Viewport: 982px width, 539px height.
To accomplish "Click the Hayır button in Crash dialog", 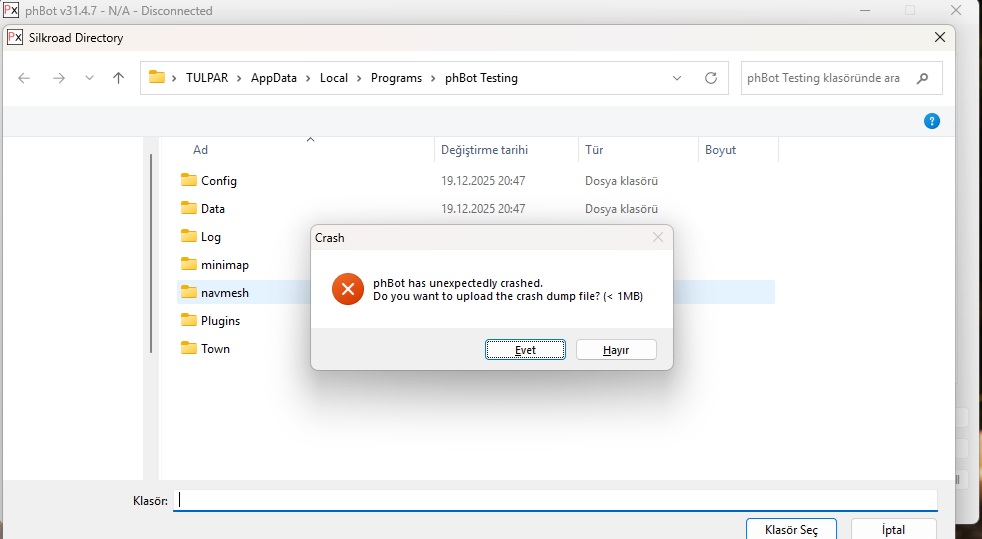I will (x=616, y=350).
